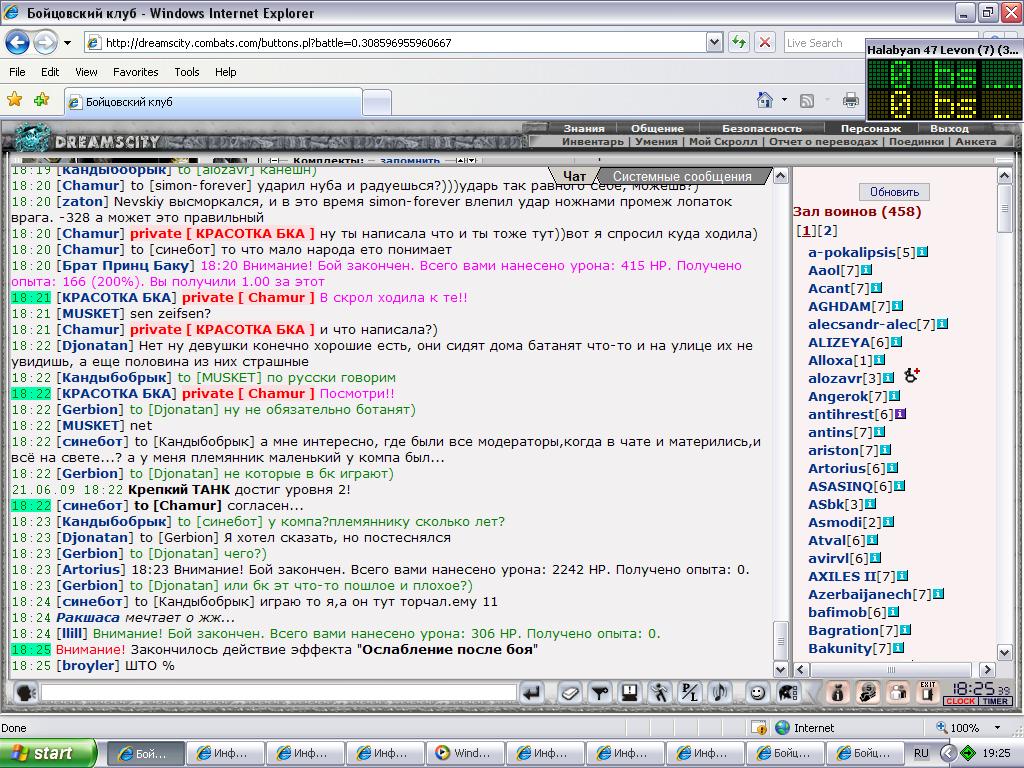Click the Home page icon
Image resolution: width=1024 pixels, height=768 pixels.
point(765,100)
